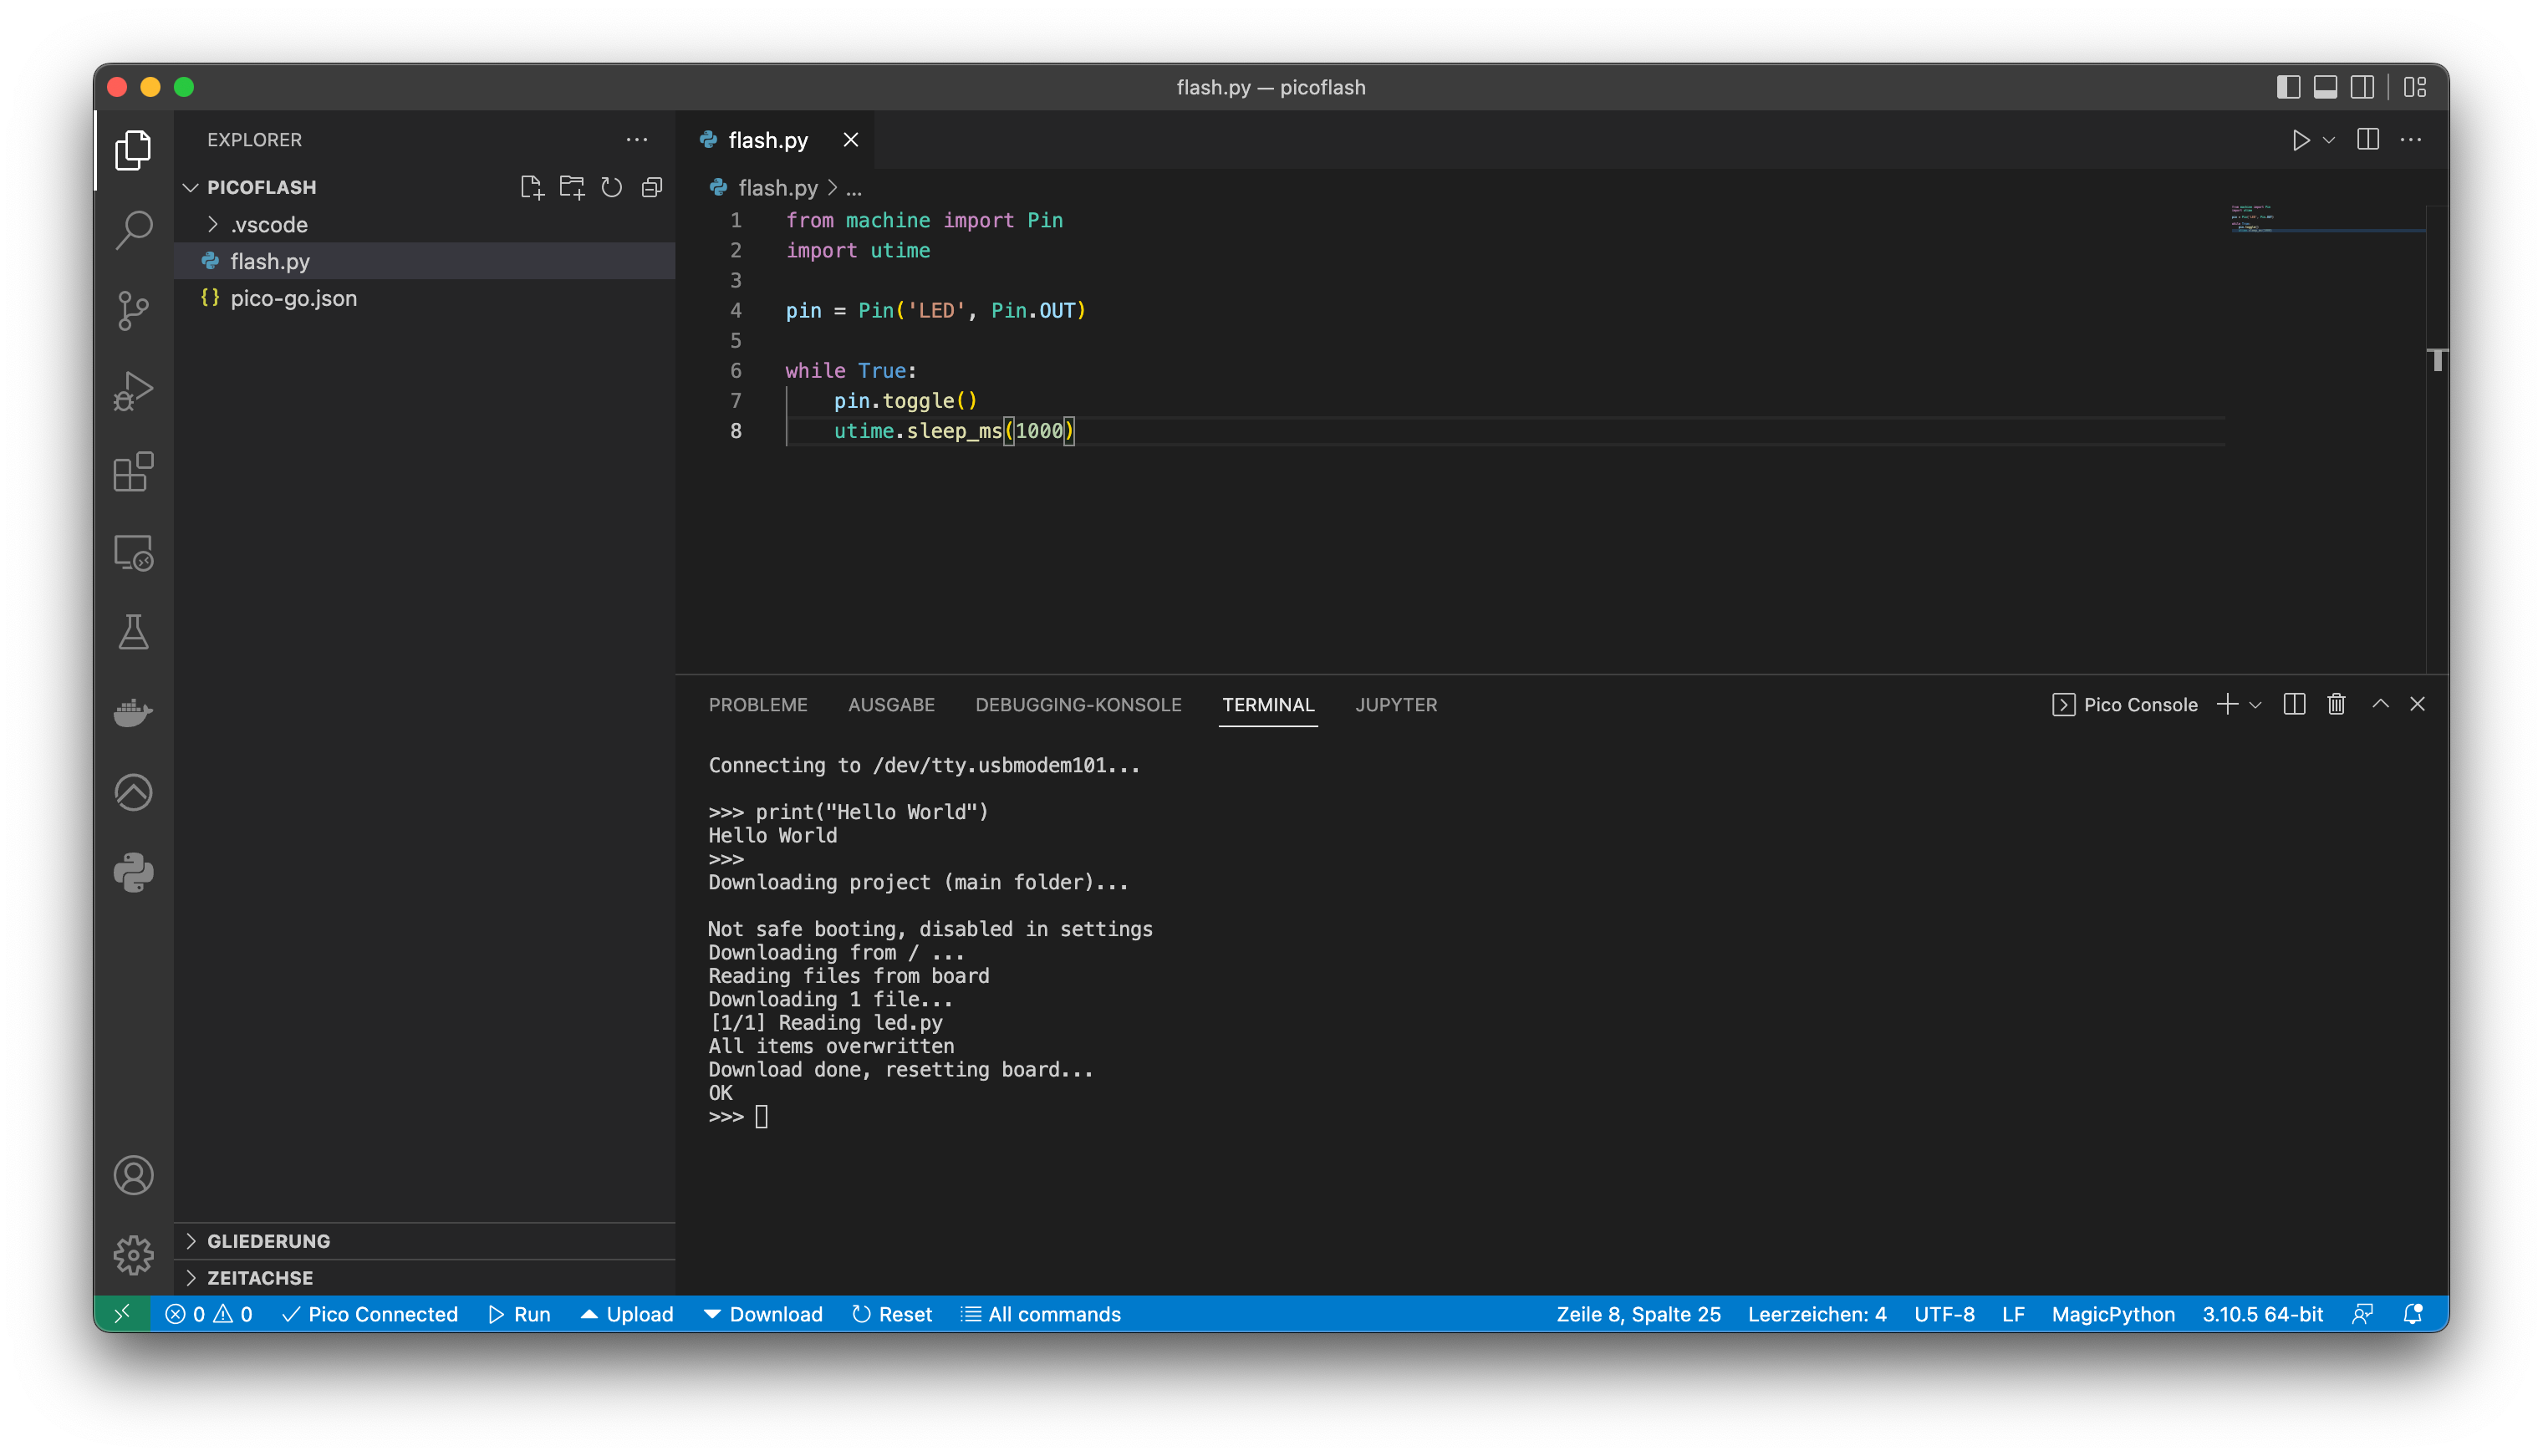The image size is (2543, 1456).
Task: Click Pico Connected in the status bar
Action: coord(370,1314)
